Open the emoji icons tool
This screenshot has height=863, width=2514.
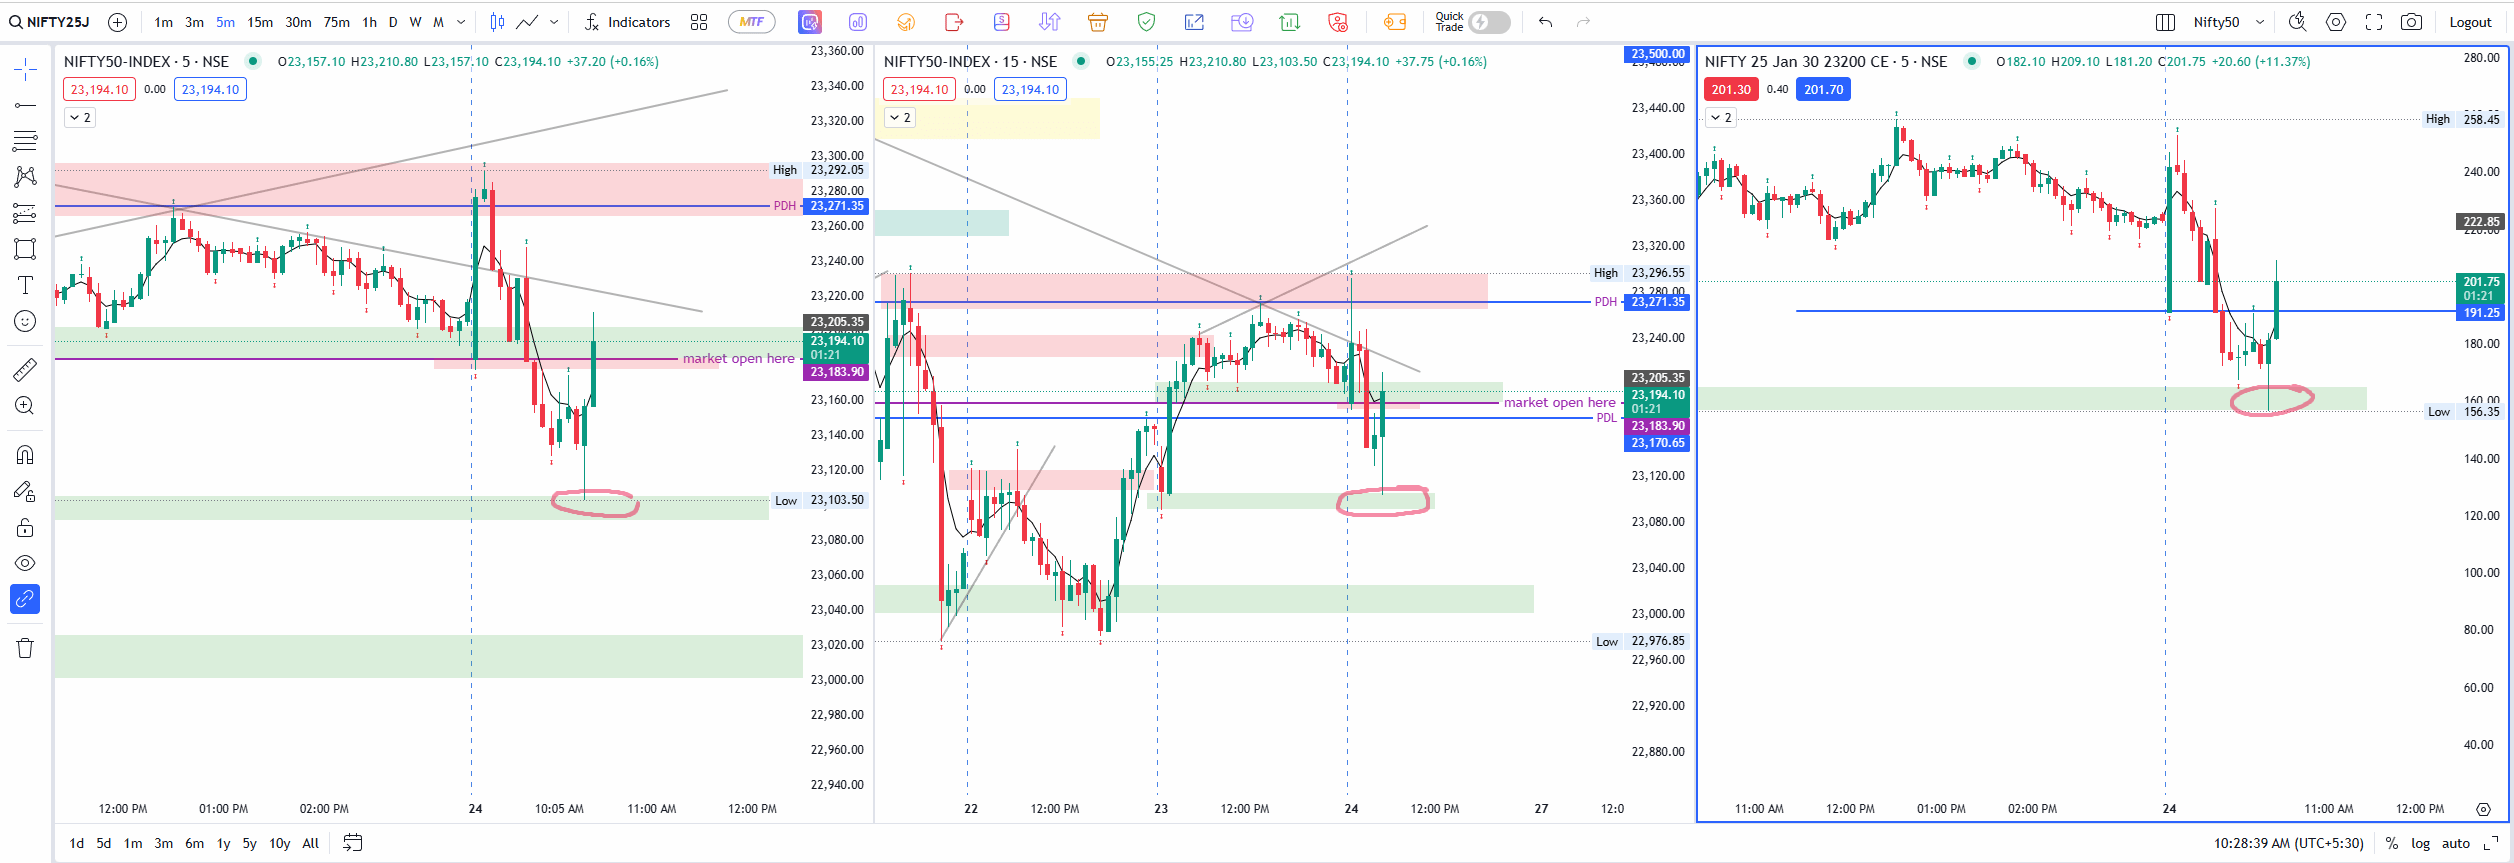point(25,321)
